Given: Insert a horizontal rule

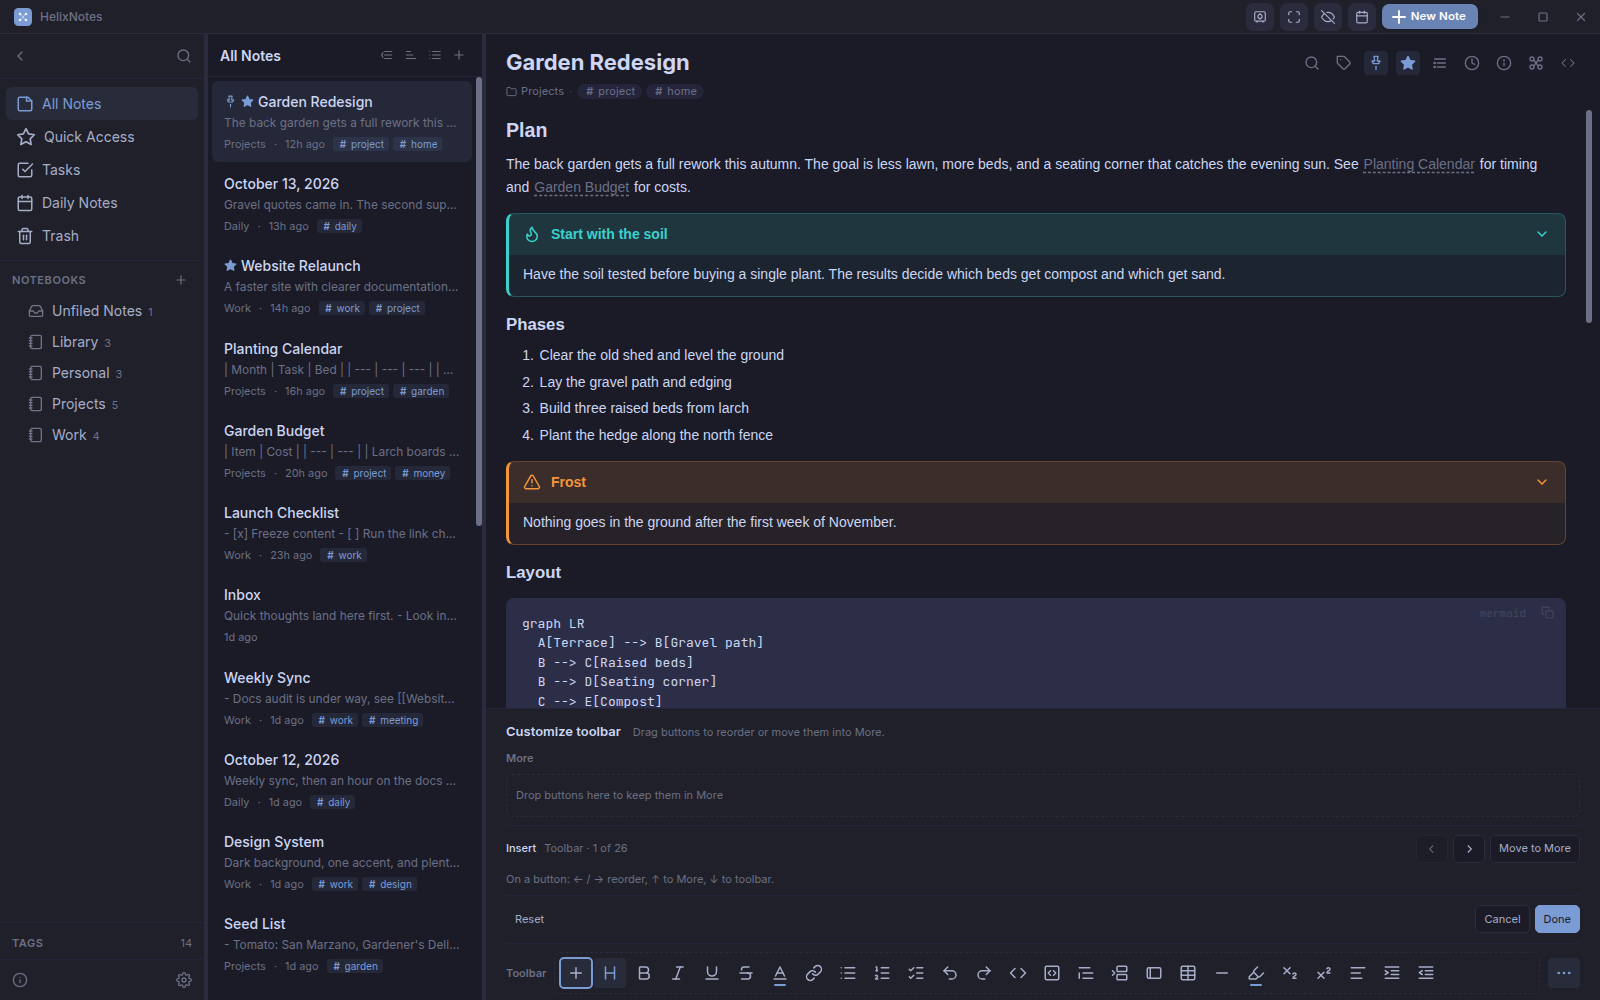Looking at the screenshot, I should coord(1222,973).
